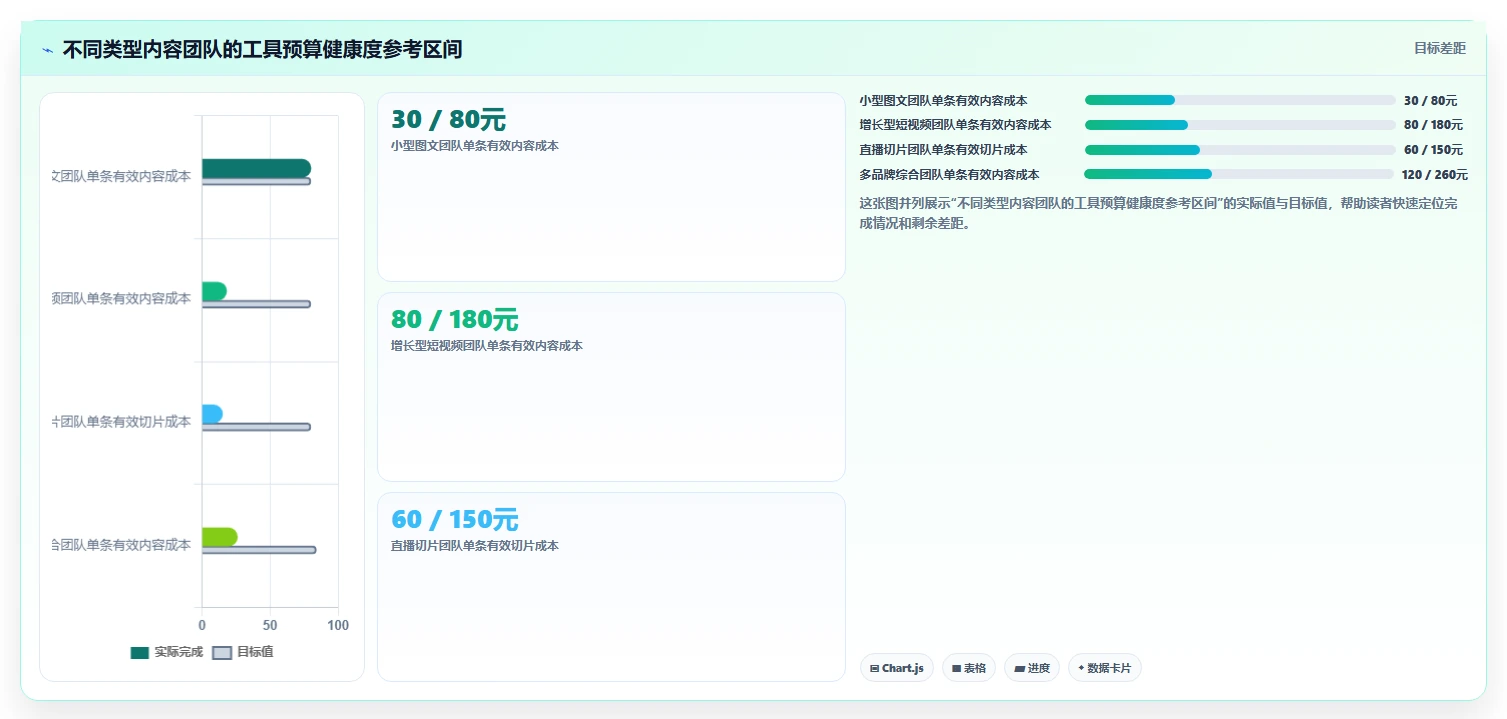Click the 增长型短视频团队 progress bar
The height and width of the screenshot is (719, 1507).
pos(1240,125)
